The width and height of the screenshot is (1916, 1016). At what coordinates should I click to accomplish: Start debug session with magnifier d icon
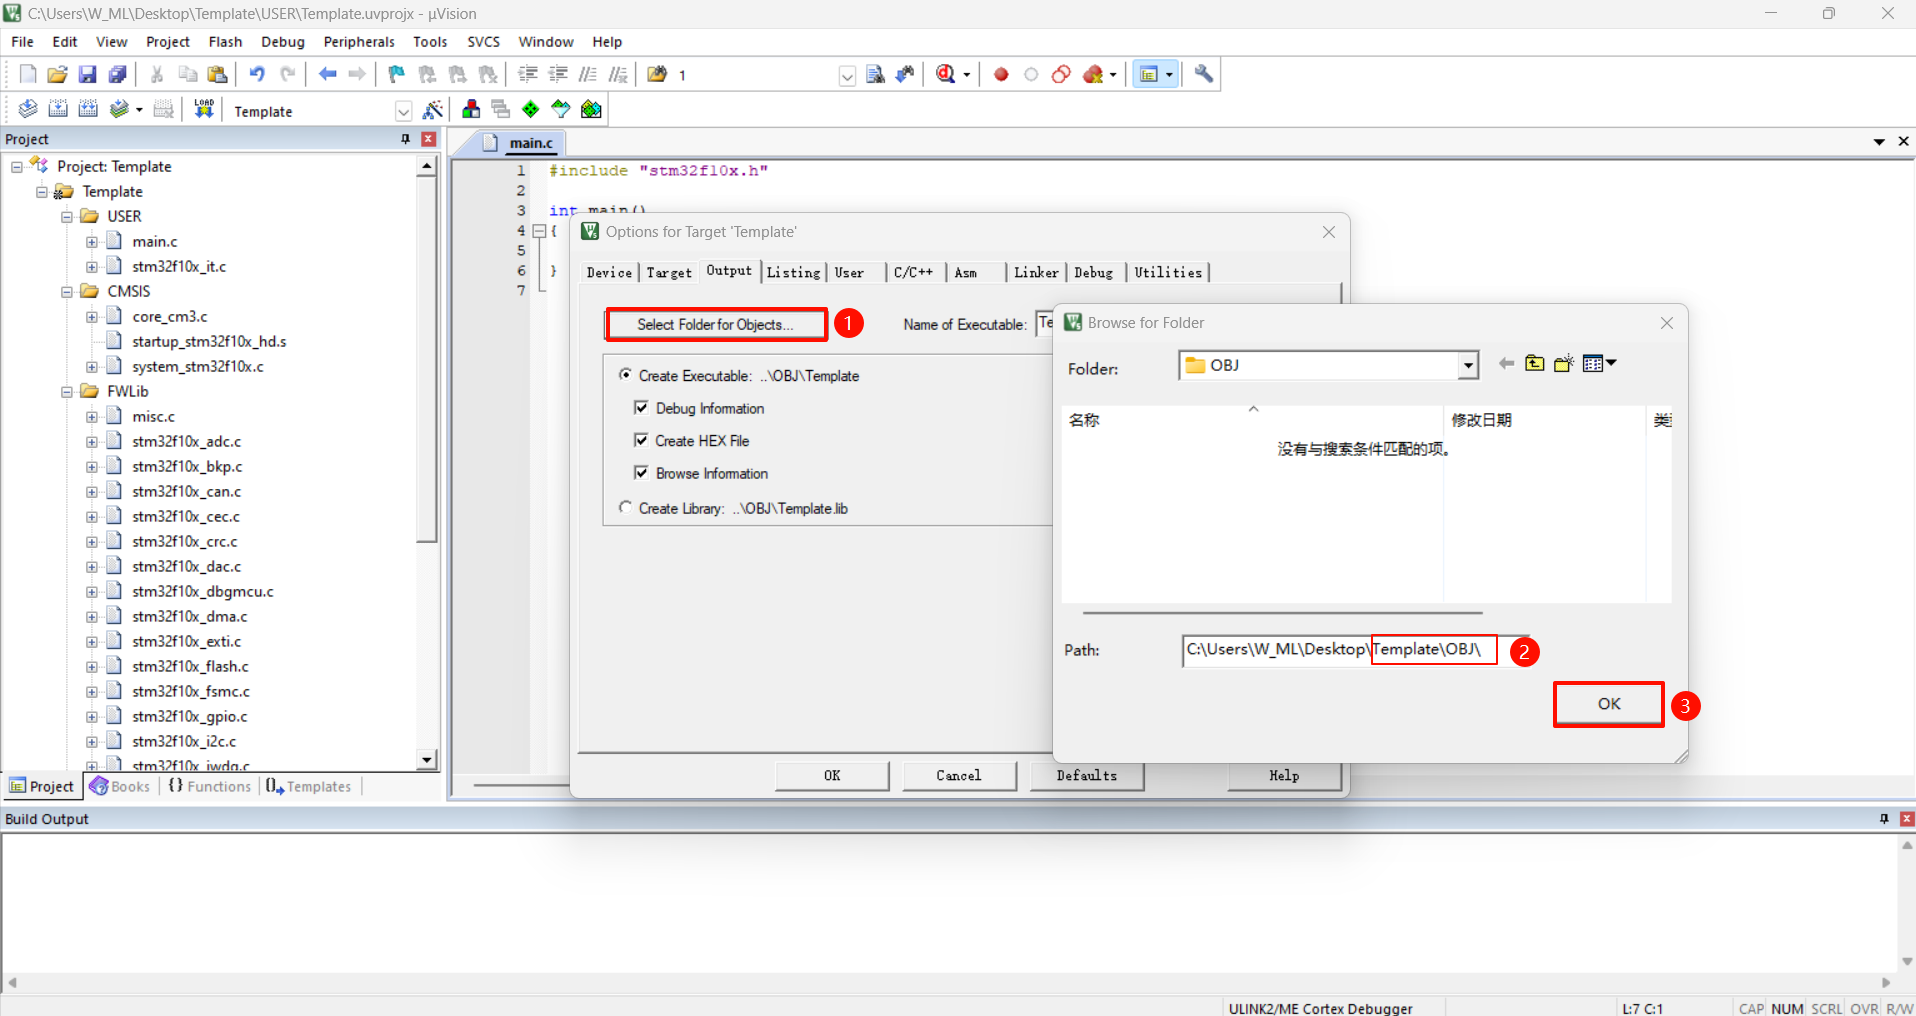(946, 74)
